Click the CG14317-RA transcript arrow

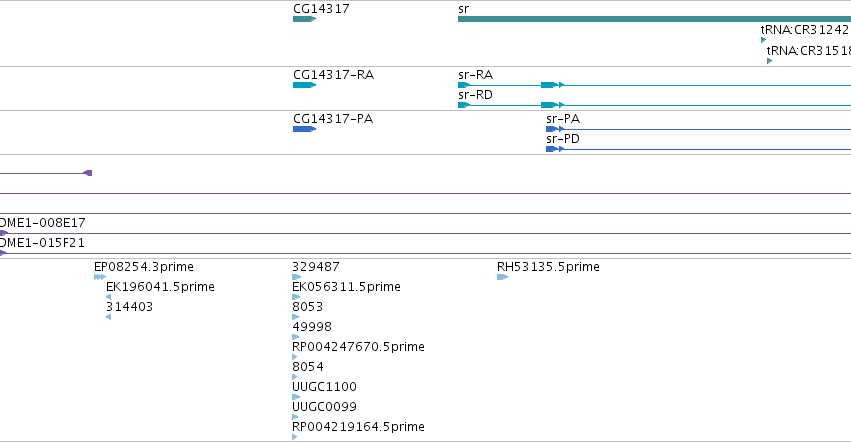(304, 85)
